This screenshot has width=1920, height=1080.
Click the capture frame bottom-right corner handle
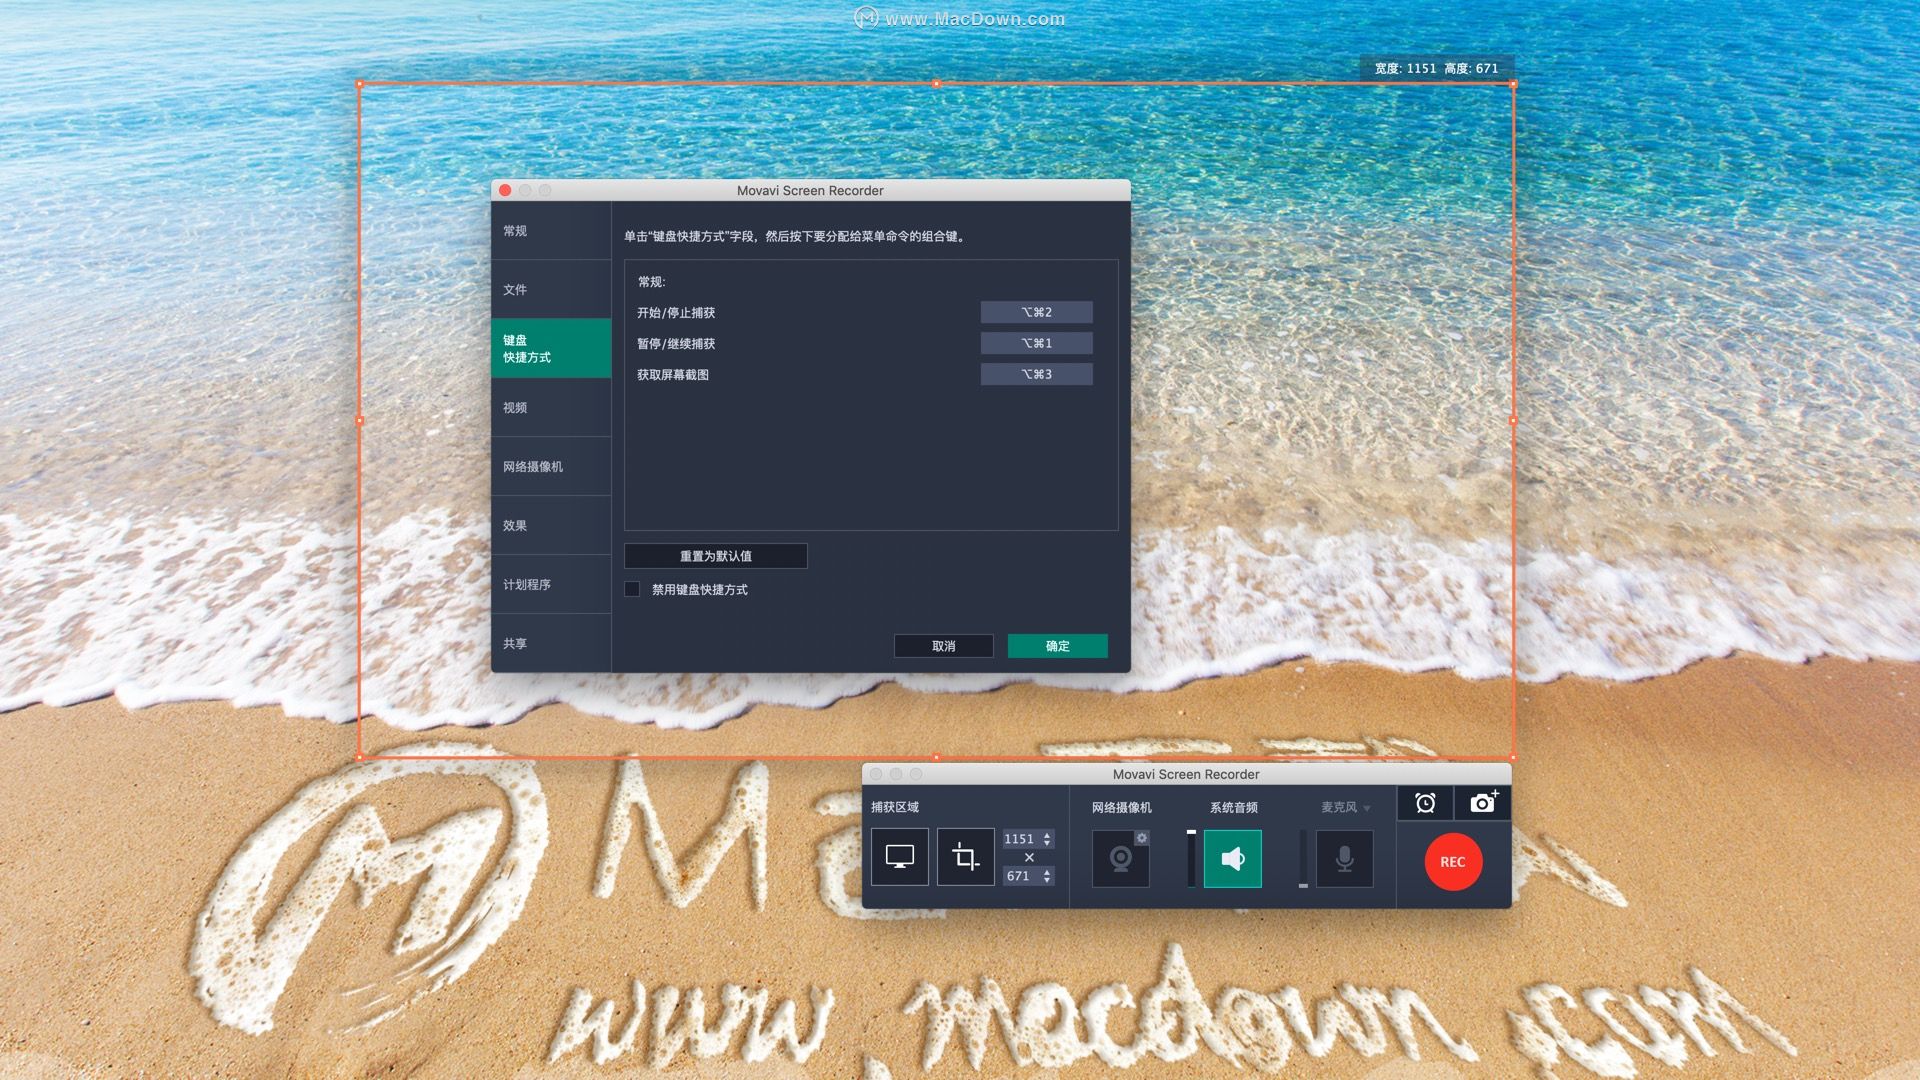(1513, 757)
